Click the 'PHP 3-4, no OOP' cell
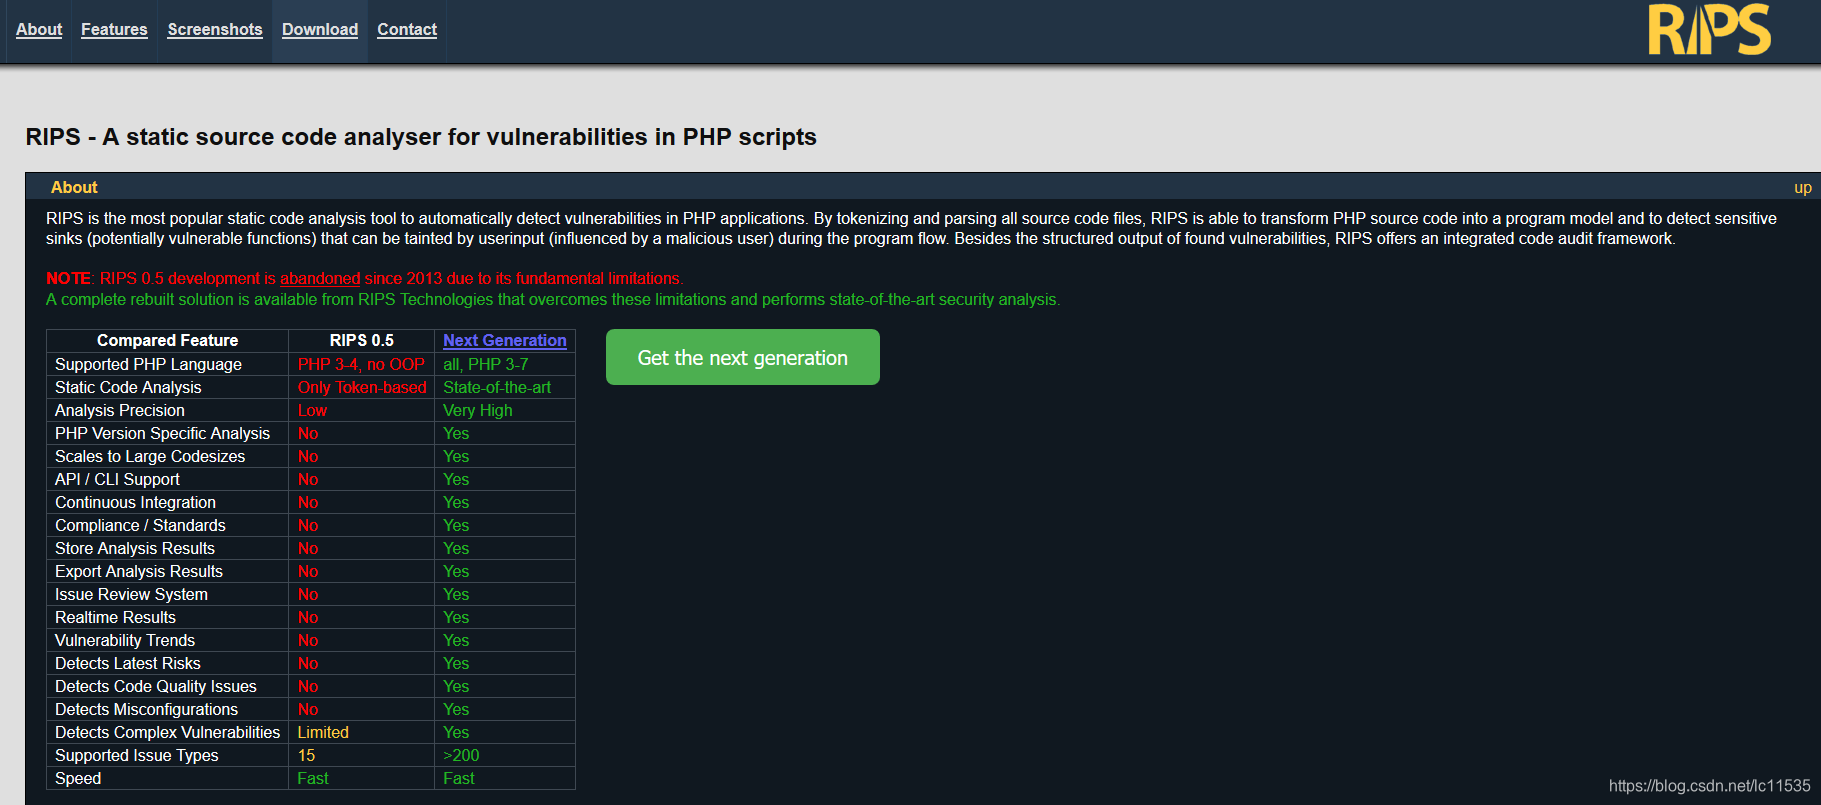The width and height of the screenshot is (1821, 805). pos(361,365)
